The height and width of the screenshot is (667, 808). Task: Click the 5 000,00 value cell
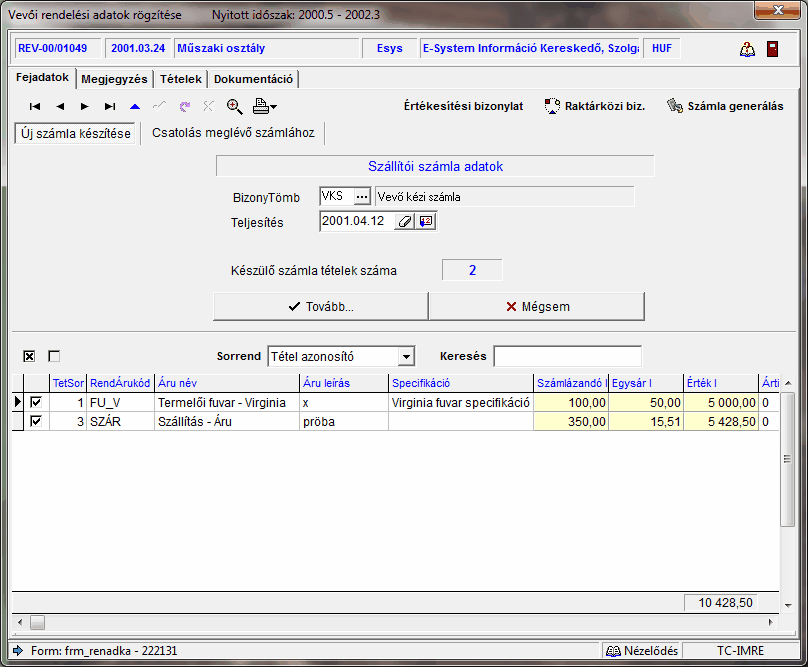click(721, 403)
